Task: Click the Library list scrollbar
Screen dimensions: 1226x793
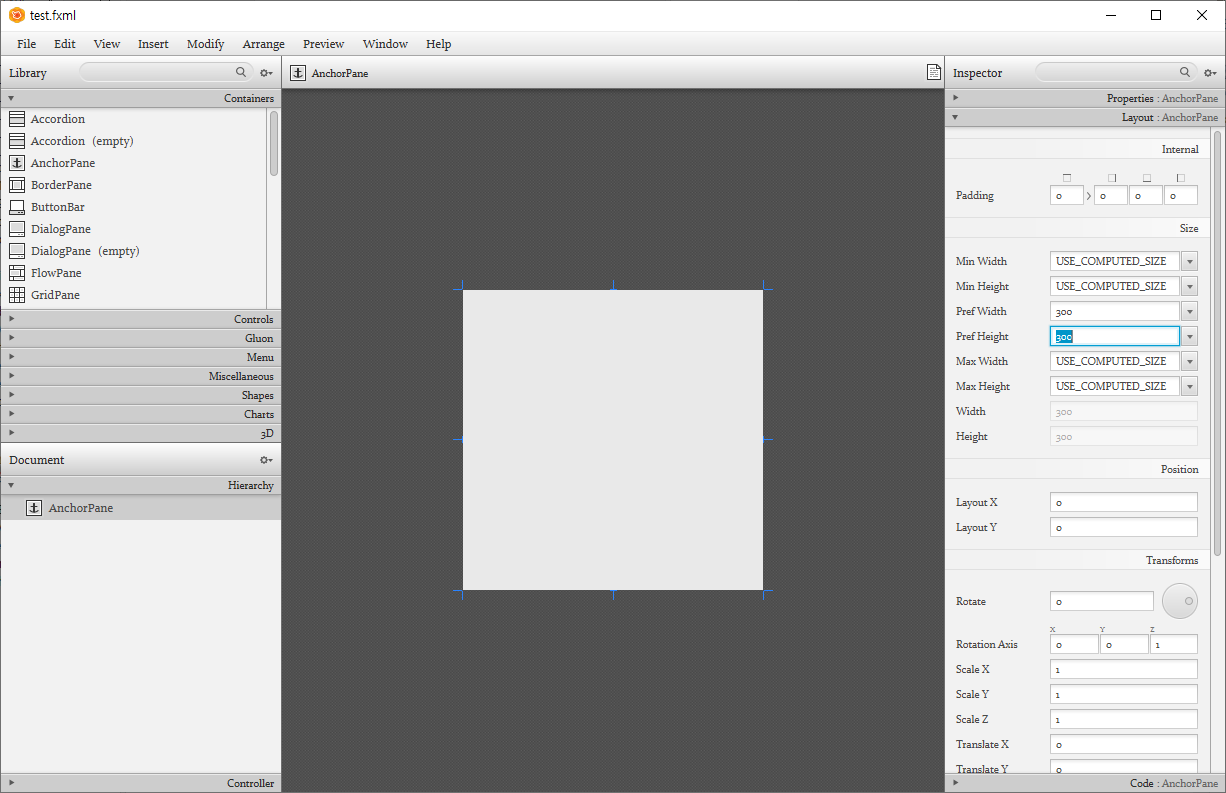Action: (x=274, y=143)
